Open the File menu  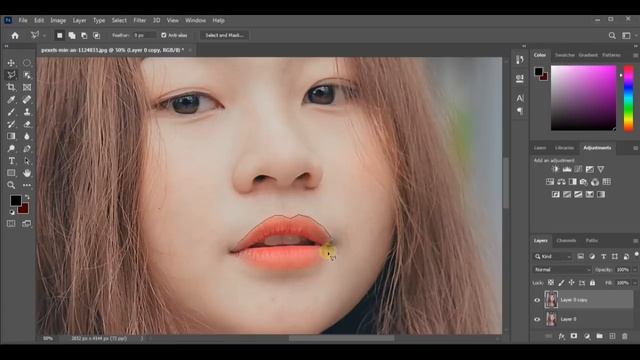point(23,20)
